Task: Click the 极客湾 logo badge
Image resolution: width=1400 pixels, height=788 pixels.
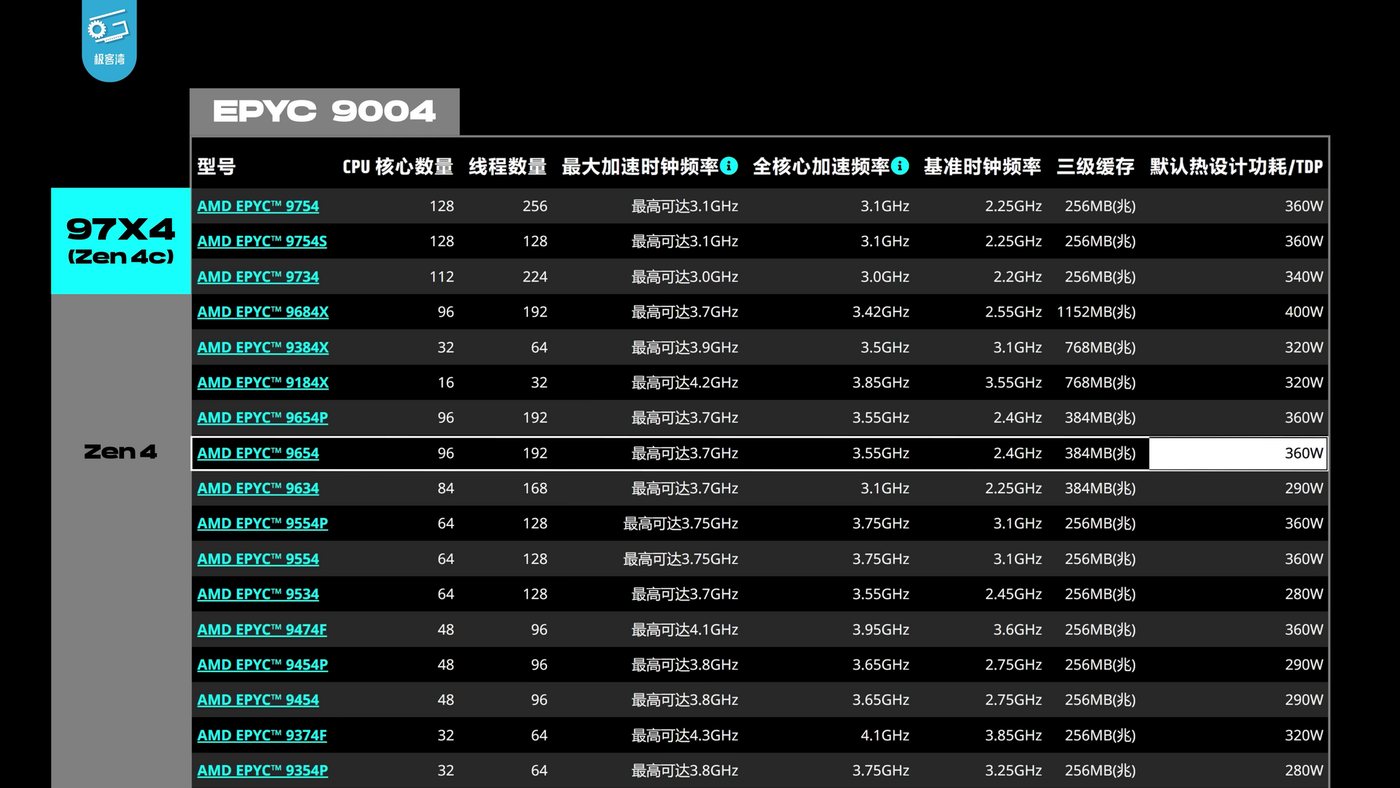Action: pyautogui.click(x=109, y=39)
